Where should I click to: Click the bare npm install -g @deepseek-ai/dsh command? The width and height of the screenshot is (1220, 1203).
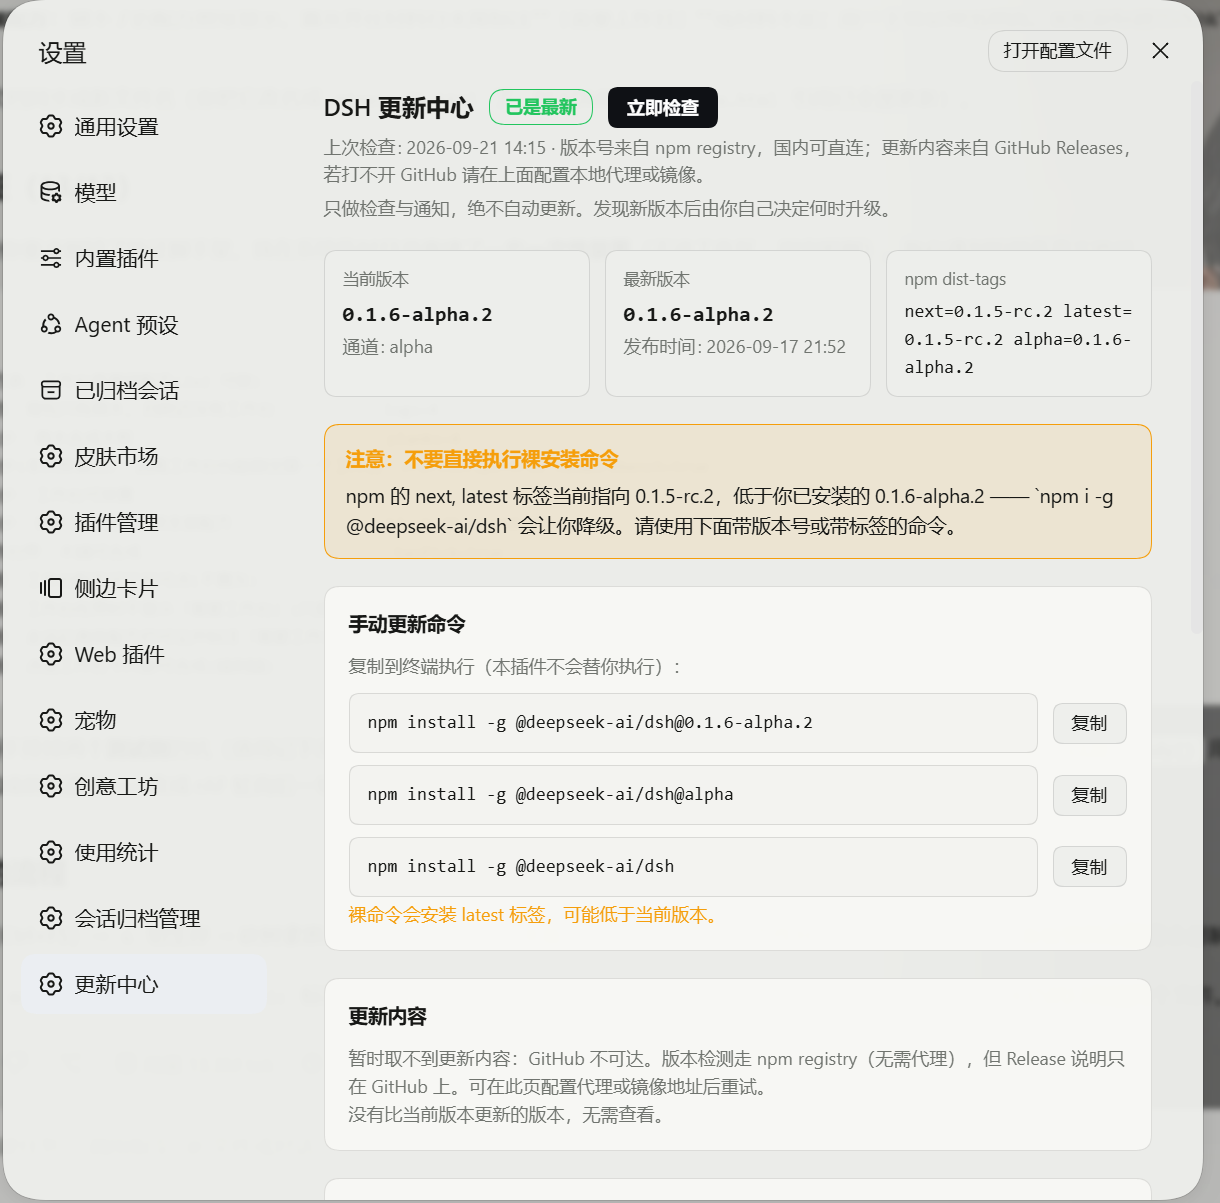click(521, 866)
